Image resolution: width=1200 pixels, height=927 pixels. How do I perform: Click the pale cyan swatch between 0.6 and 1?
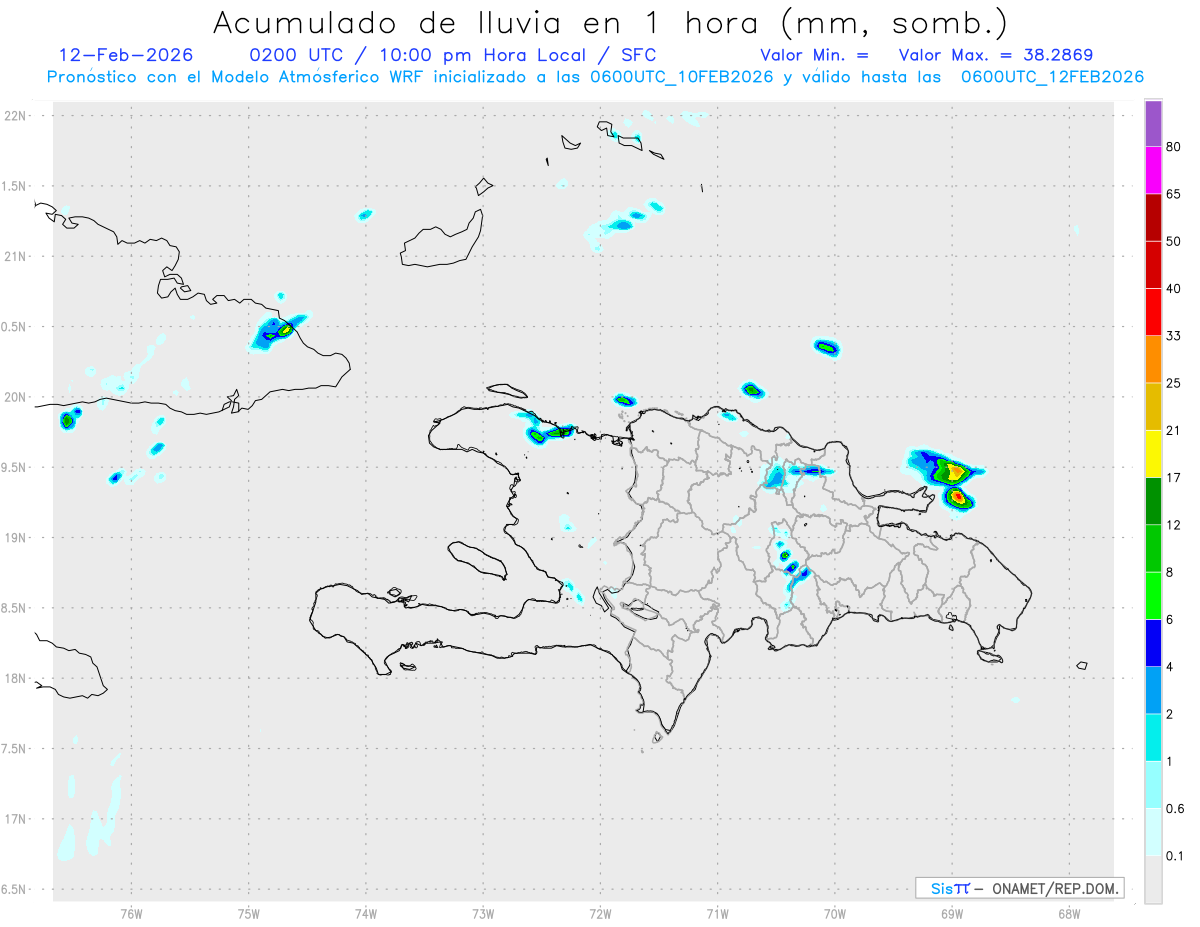click(1153, 785)
